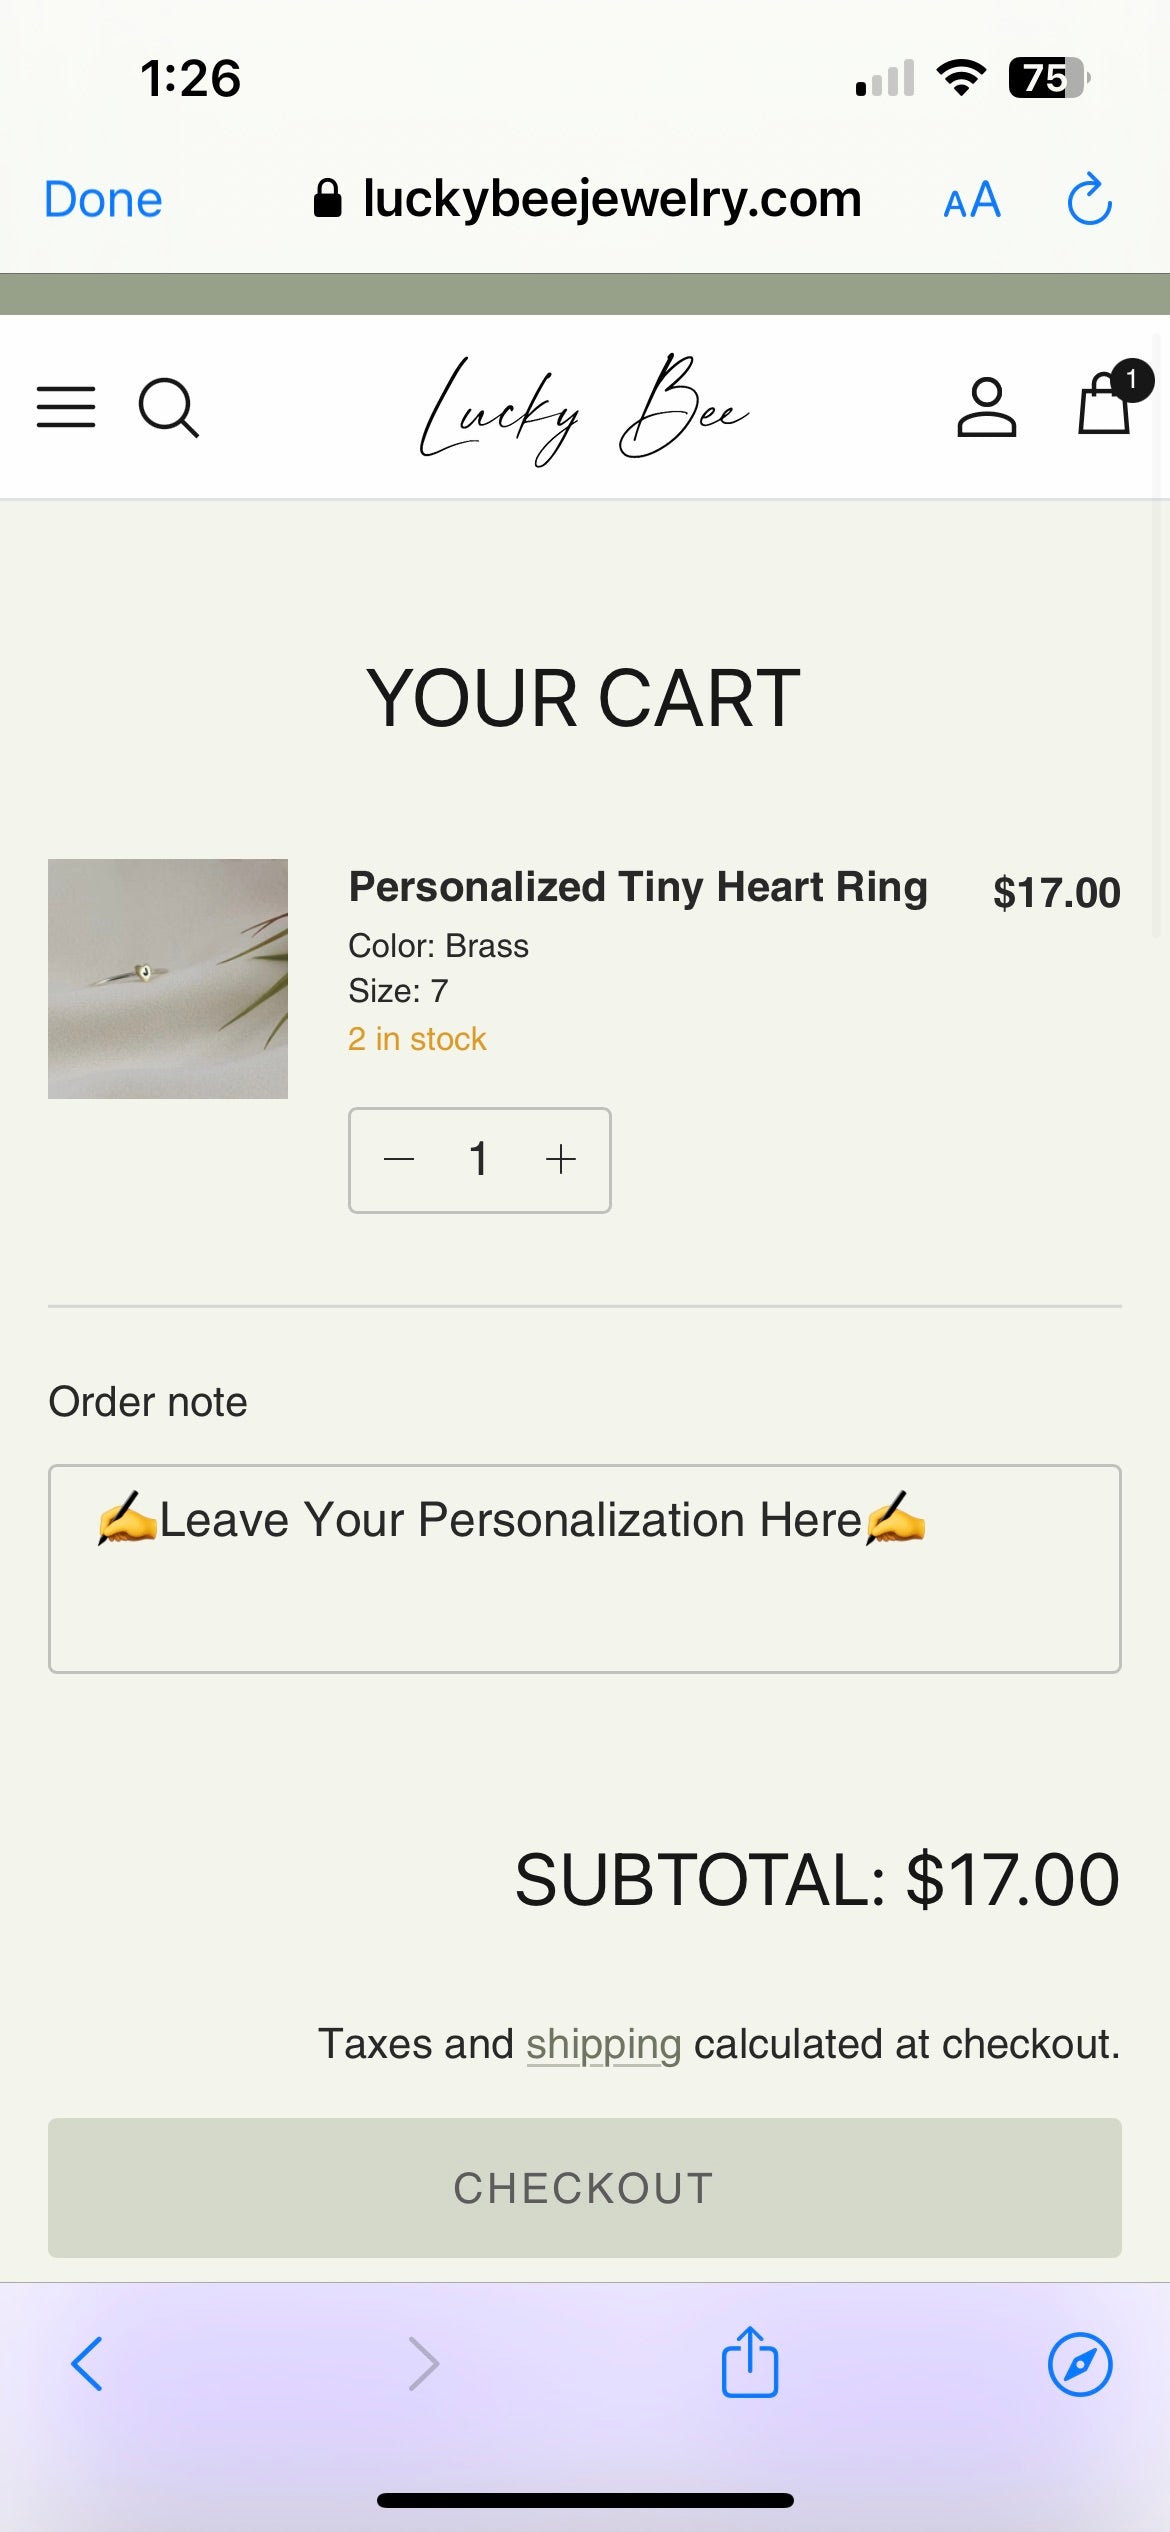Go back with the left chevron
The height and width of the screenshot is (2532, 1170).
(x=88, y=2364)
